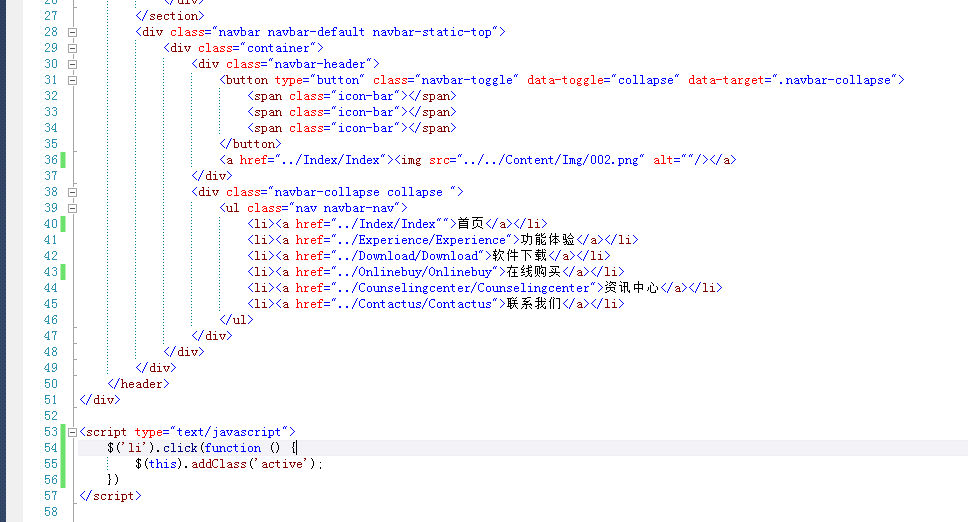Click the $('li').click function call
Image resolution: width=968 pixels, height=522 pixels.
pyautogui.click(x=201, y=449)
